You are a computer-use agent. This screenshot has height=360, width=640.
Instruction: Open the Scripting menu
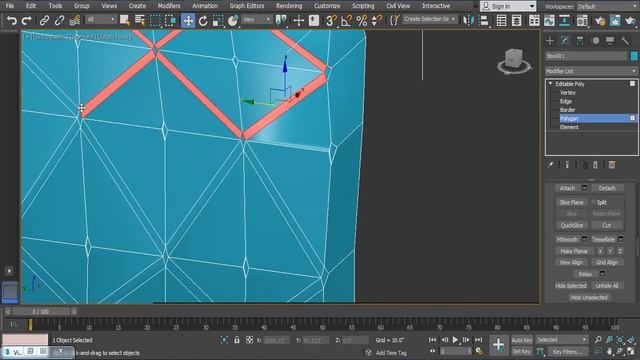coord(363,6)
